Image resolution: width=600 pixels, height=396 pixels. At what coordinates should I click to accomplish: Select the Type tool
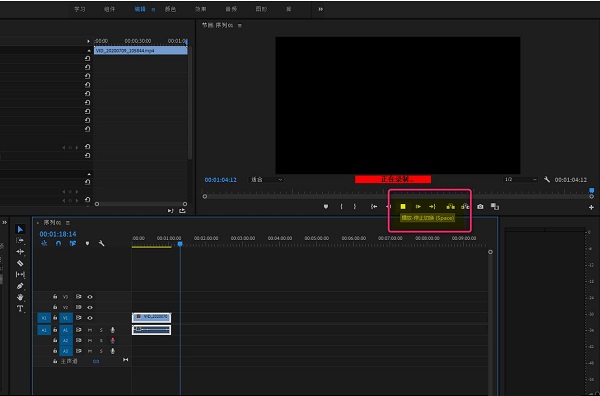coord(20,308)
